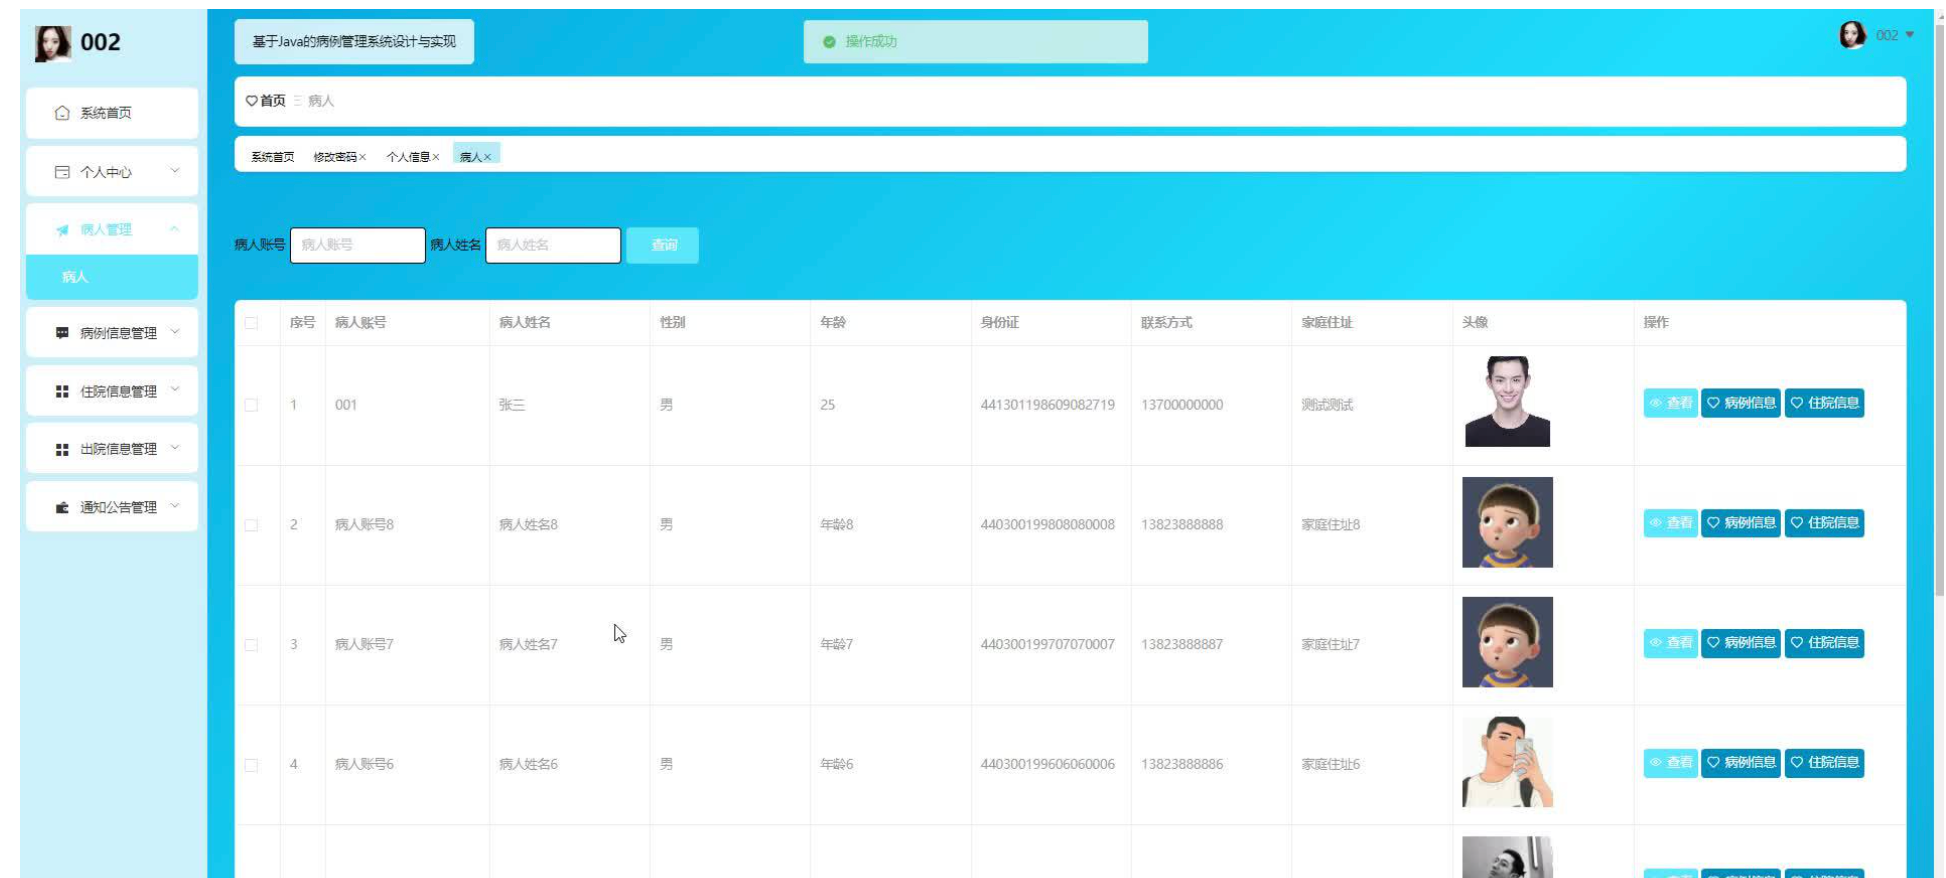Click the 个人中心 card icon
The height and width of the screenshot is (878, 1946).
click(x=62, y=172)
